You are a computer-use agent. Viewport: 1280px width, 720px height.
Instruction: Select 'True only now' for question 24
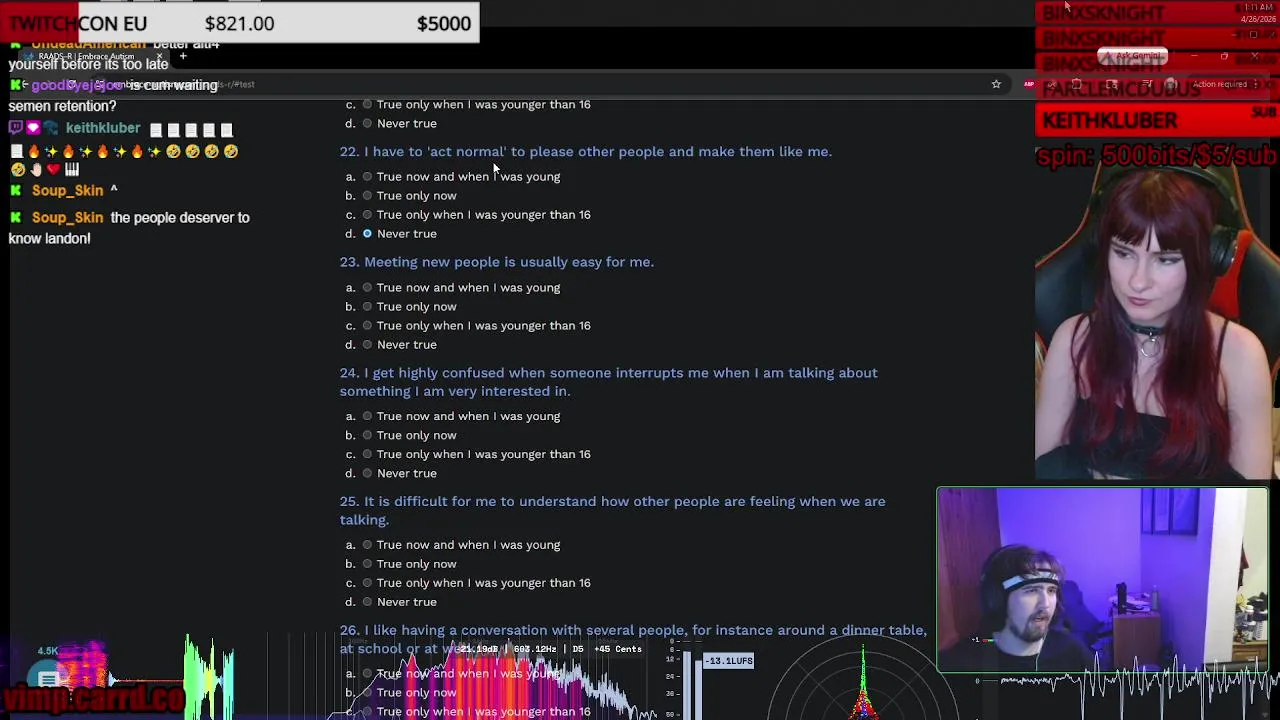pos(367,435)
